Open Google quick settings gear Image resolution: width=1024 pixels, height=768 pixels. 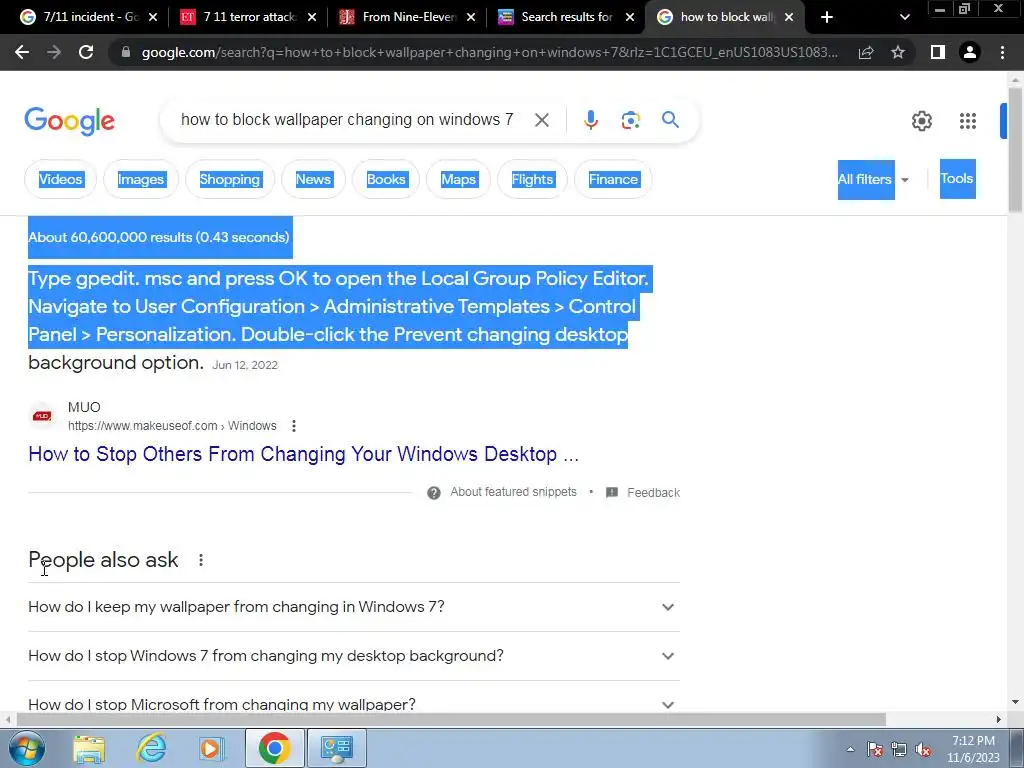(921, 121)
